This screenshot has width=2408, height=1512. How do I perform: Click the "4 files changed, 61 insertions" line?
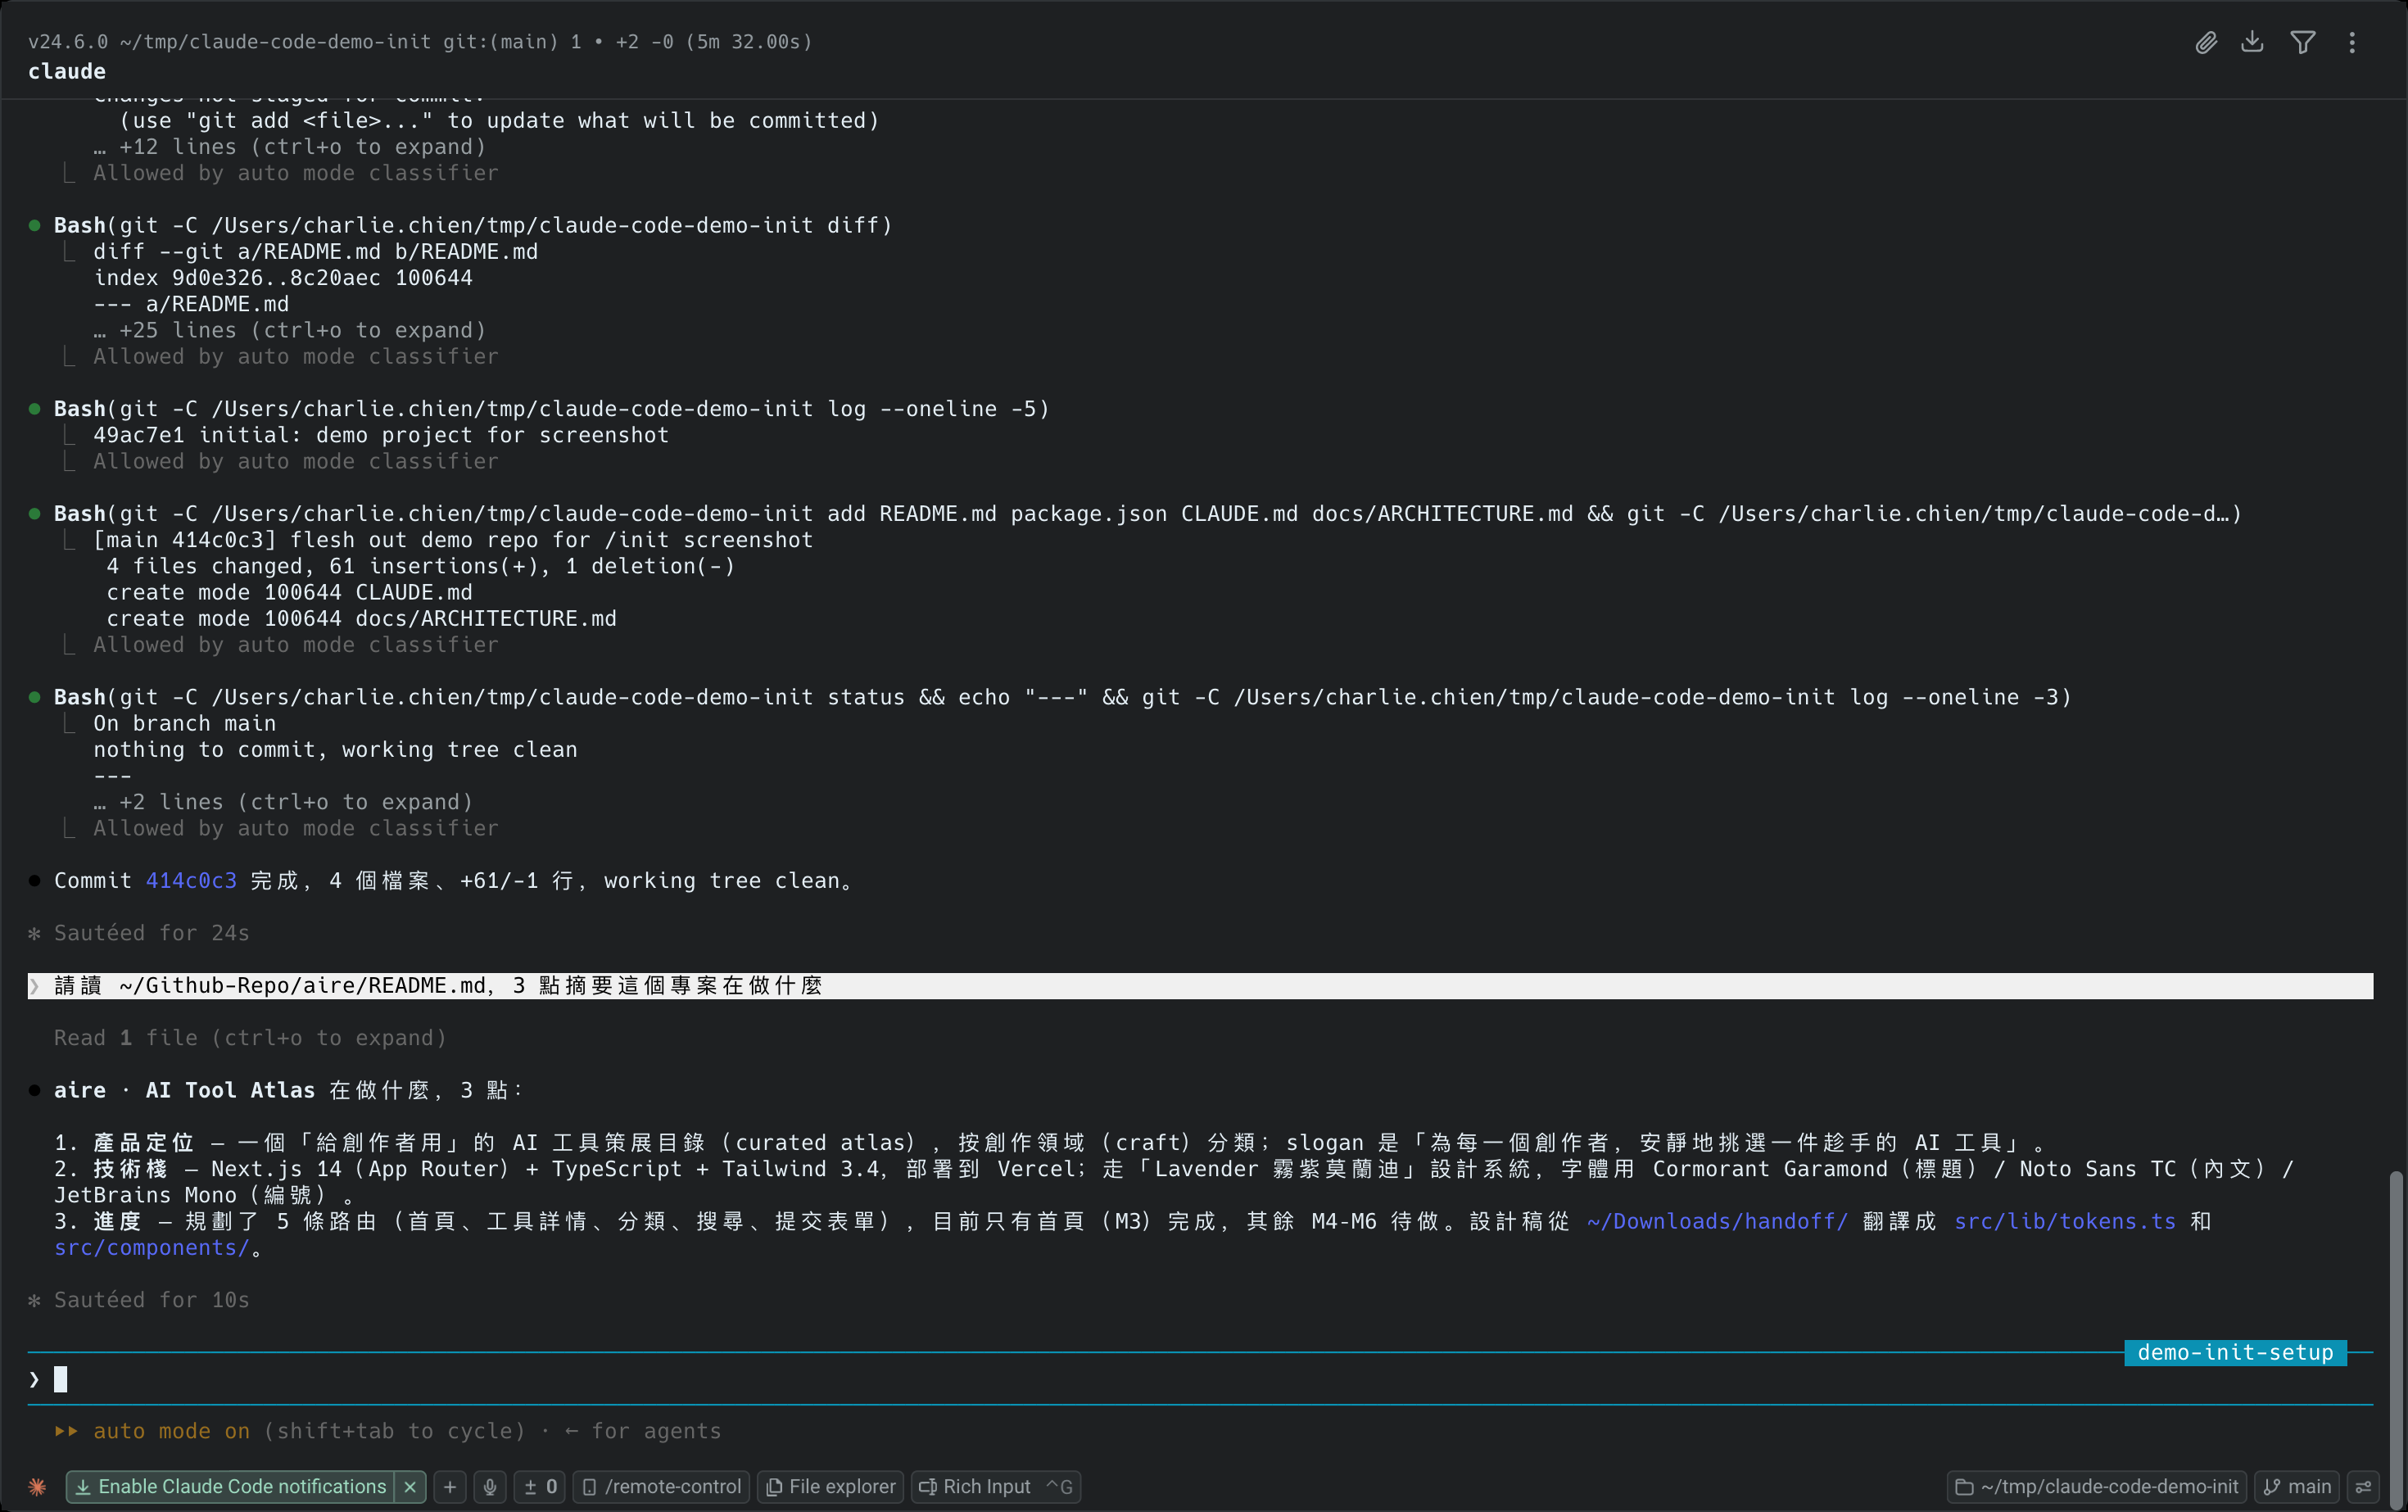point(420,566)
